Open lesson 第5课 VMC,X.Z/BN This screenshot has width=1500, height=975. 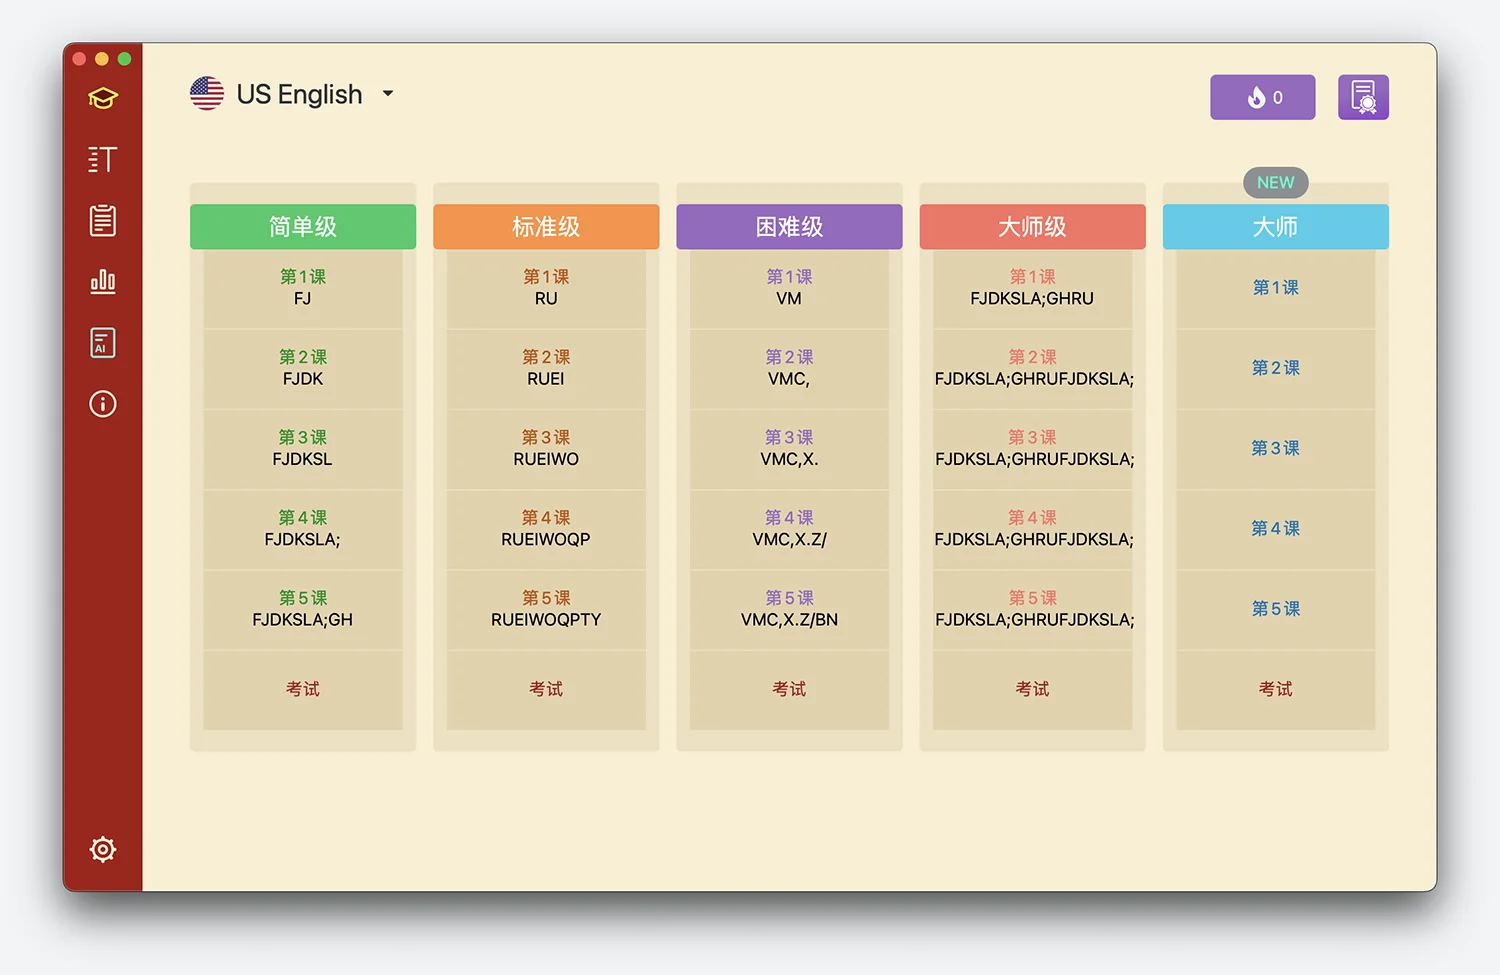click(789, 609)
